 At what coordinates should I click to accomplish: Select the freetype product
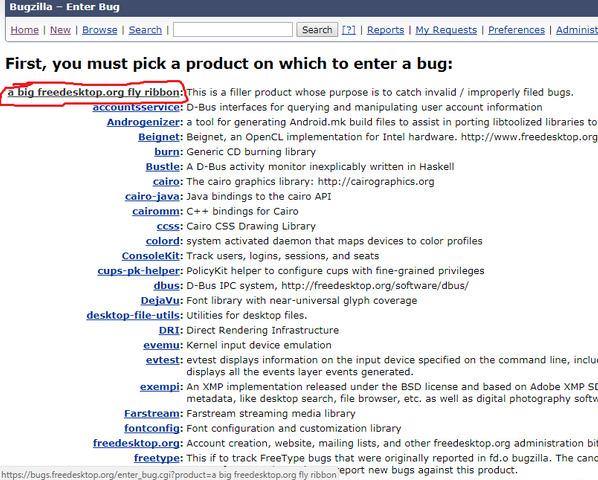(x=157, y=458)
